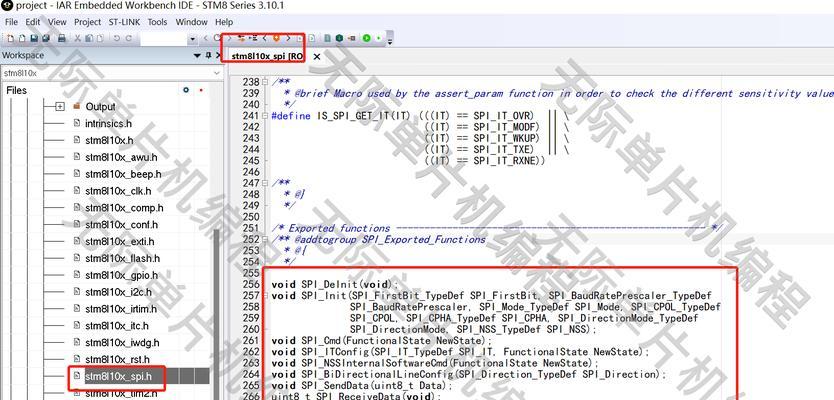Screen dimensions: 834x400
Task: Click the Make build icon
Action: 339,38
